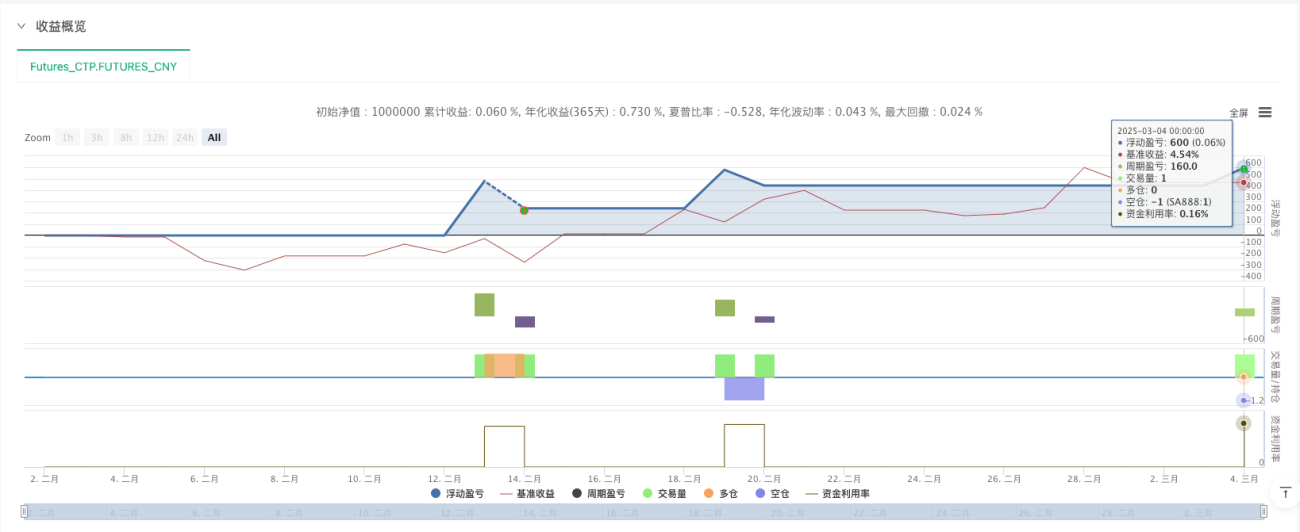This screenshot has width=1300, height=532.
Task: Click the 初始净值 summary statistics line
Action: pos(649,112)
